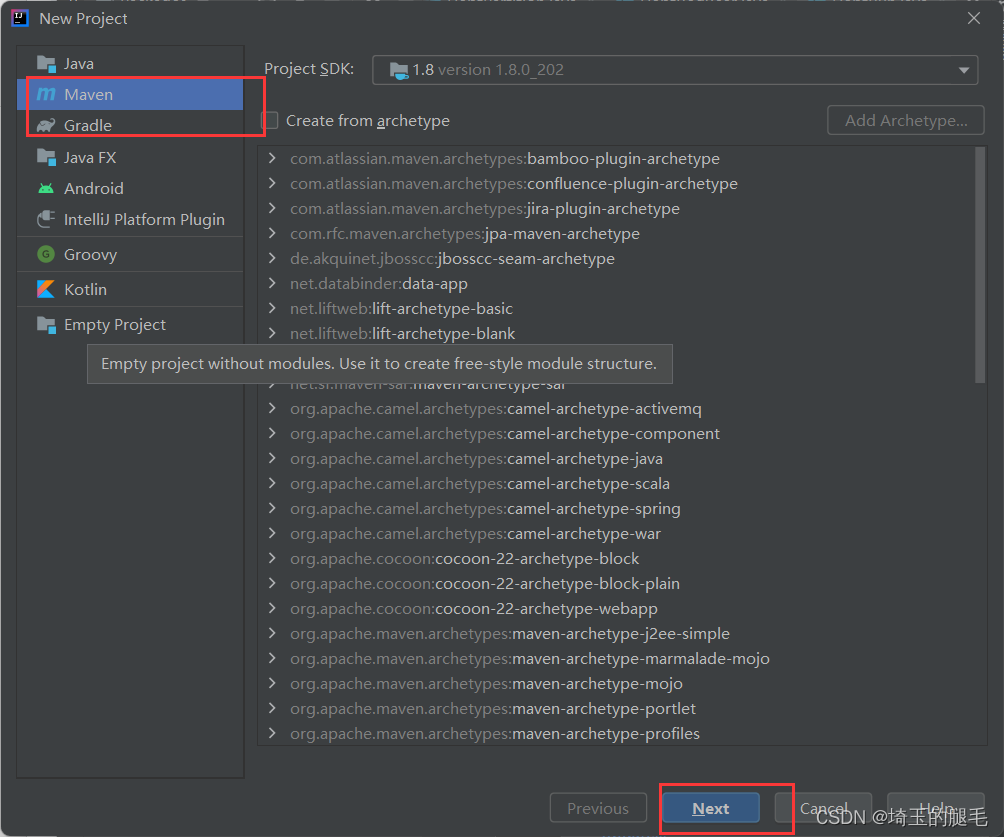Select the Gradle elephant icon

coord(46,125)
